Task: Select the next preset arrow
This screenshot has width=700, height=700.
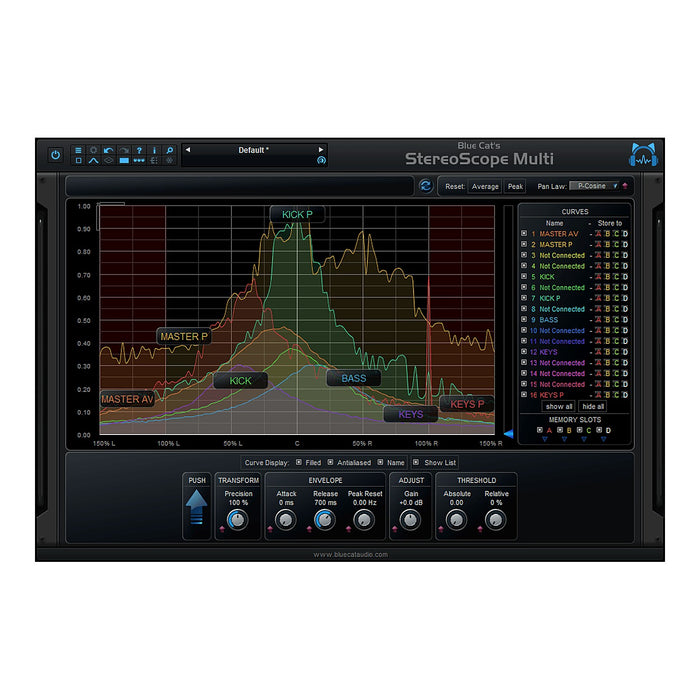Action: pos(321,150)
